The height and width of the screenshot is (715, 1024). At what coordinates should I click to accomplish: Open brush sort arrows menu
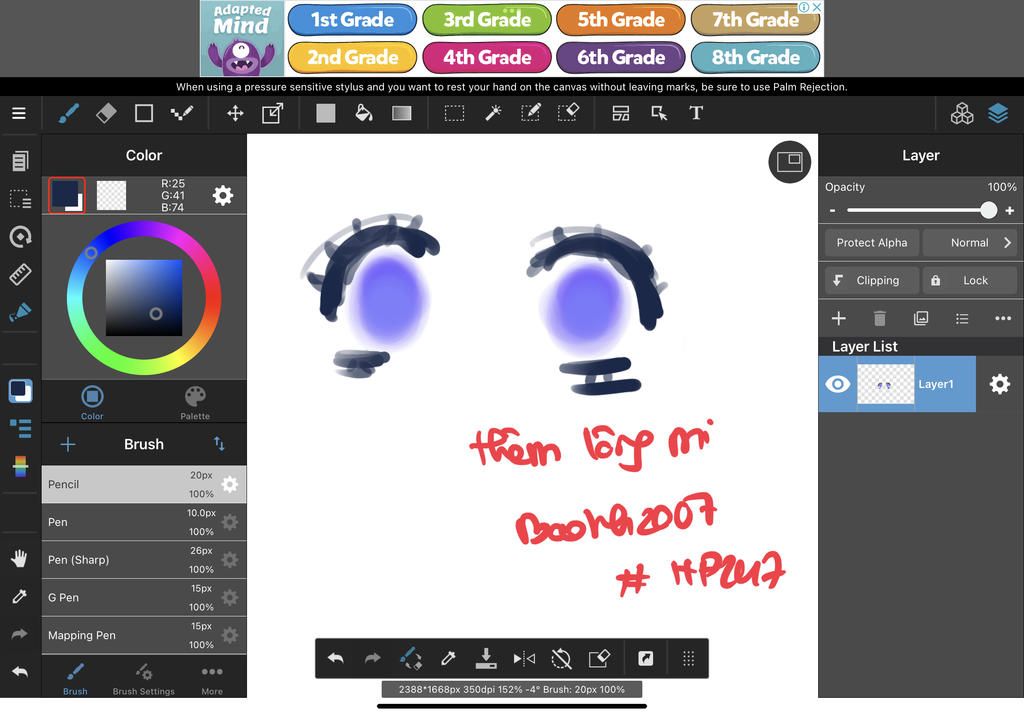pos(219,444)
